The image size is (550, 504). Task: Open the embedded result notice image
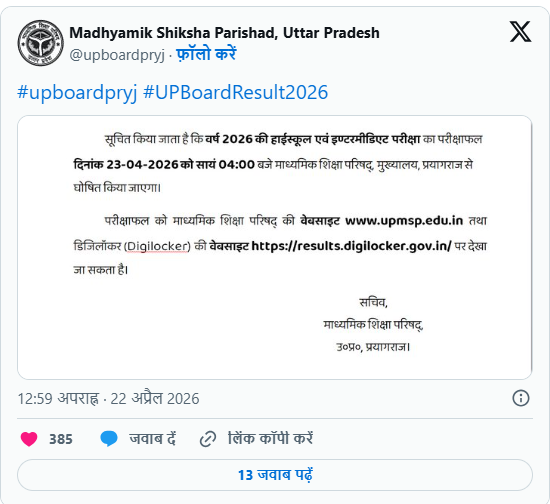click(275, 247)
